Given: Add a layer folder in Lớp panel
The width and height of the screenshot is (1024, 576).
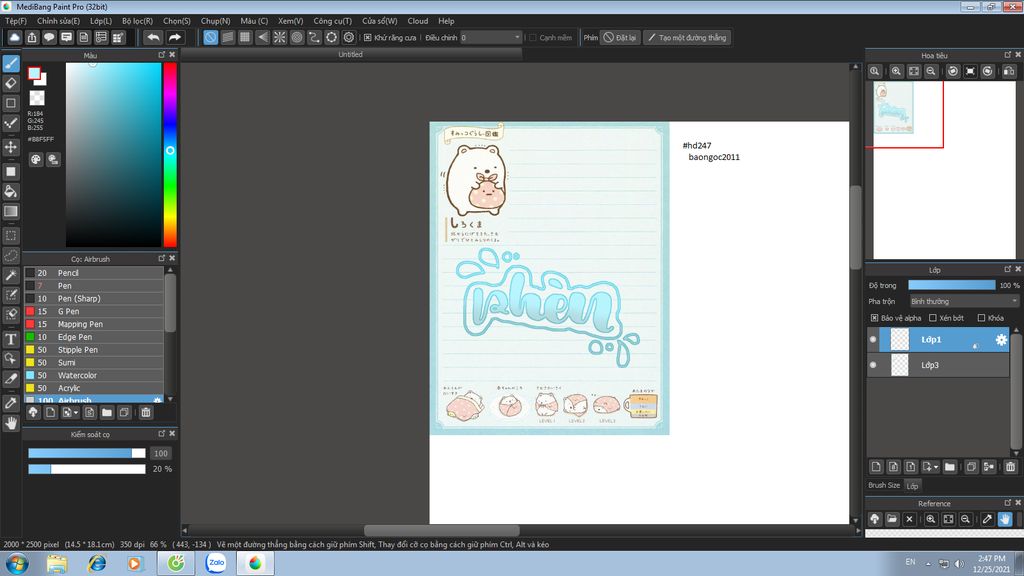Looking at the screenshot, I should [950, 466].
